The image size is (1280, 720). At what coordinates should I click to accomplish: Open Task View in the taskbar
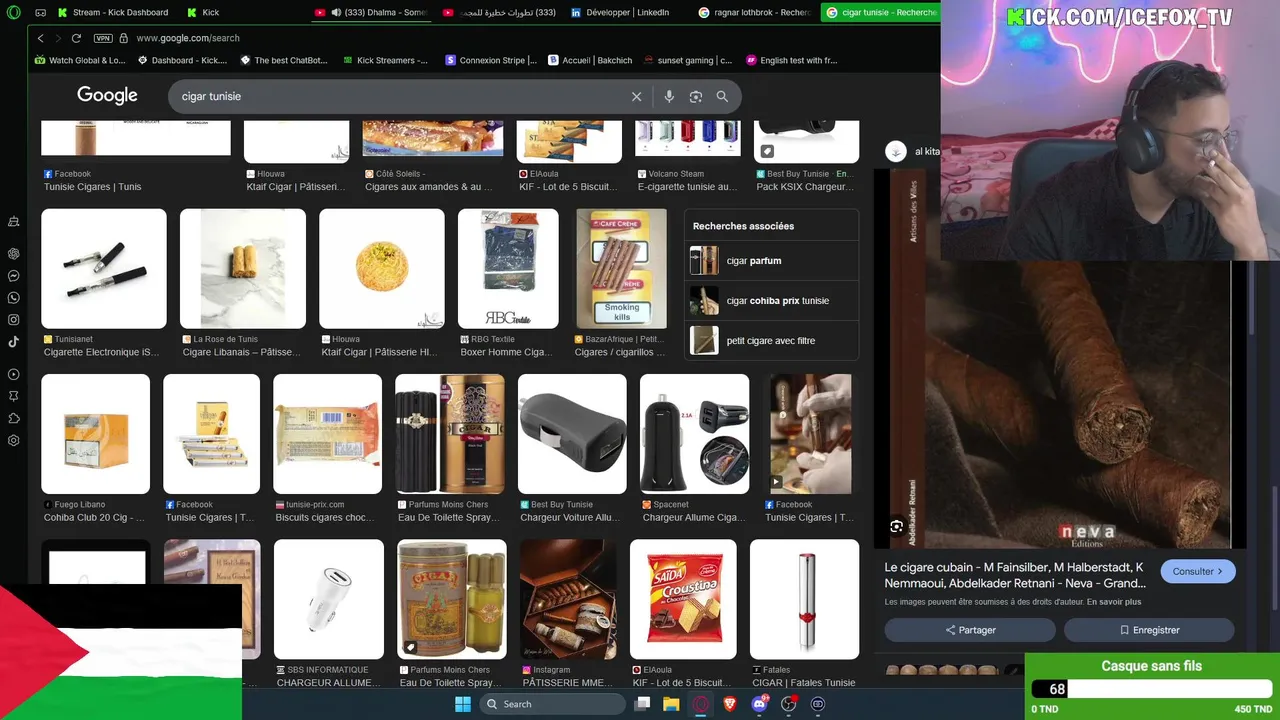tap(643, 704)
